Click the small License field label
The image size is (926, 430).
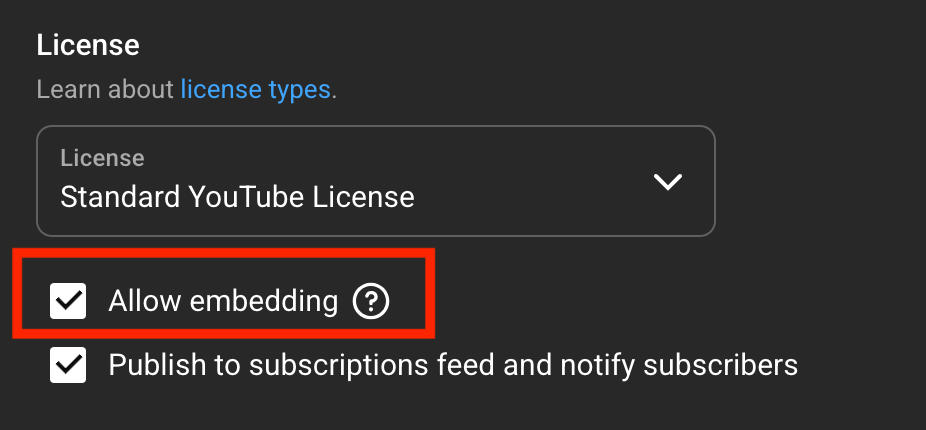pyautogui.click(x=102, y=158)
